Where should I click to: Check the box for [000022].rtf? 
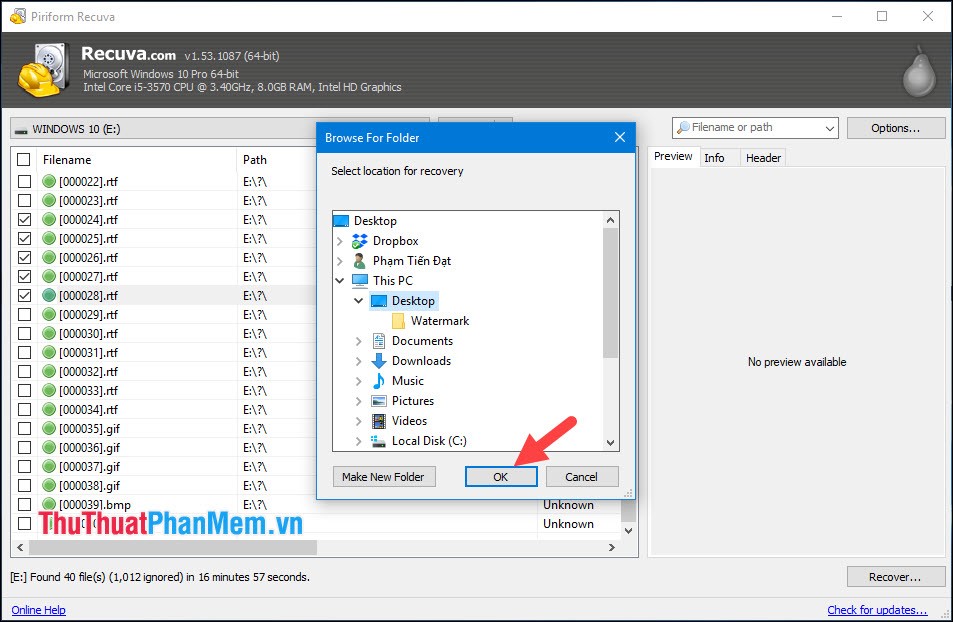click(x=24, y=181)
